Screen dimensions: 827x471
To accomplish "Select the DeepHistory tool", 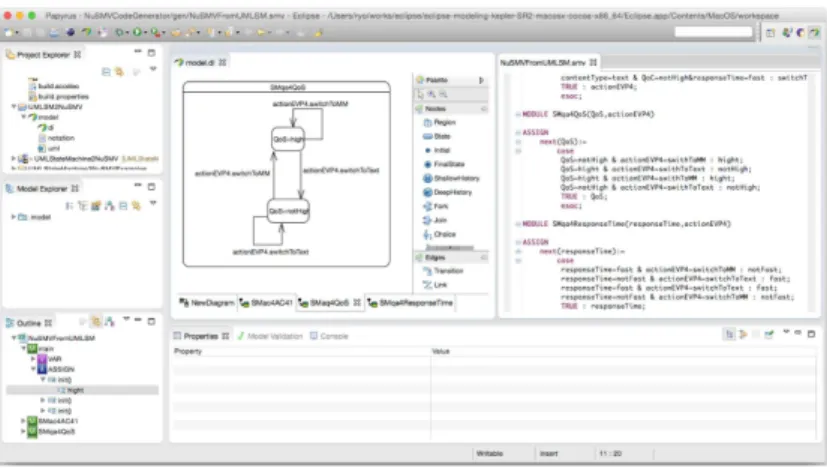I will click(x=448, y=192).
